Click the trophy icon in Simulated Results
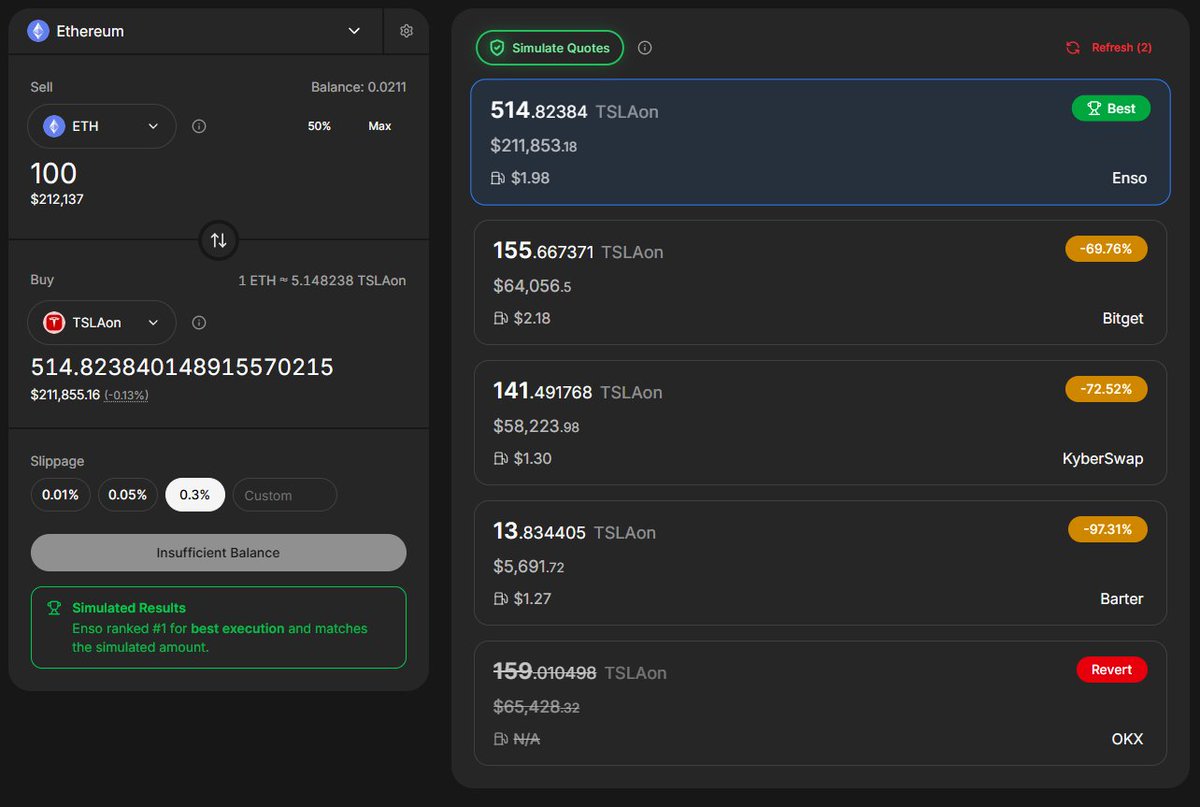 [54, 608]
